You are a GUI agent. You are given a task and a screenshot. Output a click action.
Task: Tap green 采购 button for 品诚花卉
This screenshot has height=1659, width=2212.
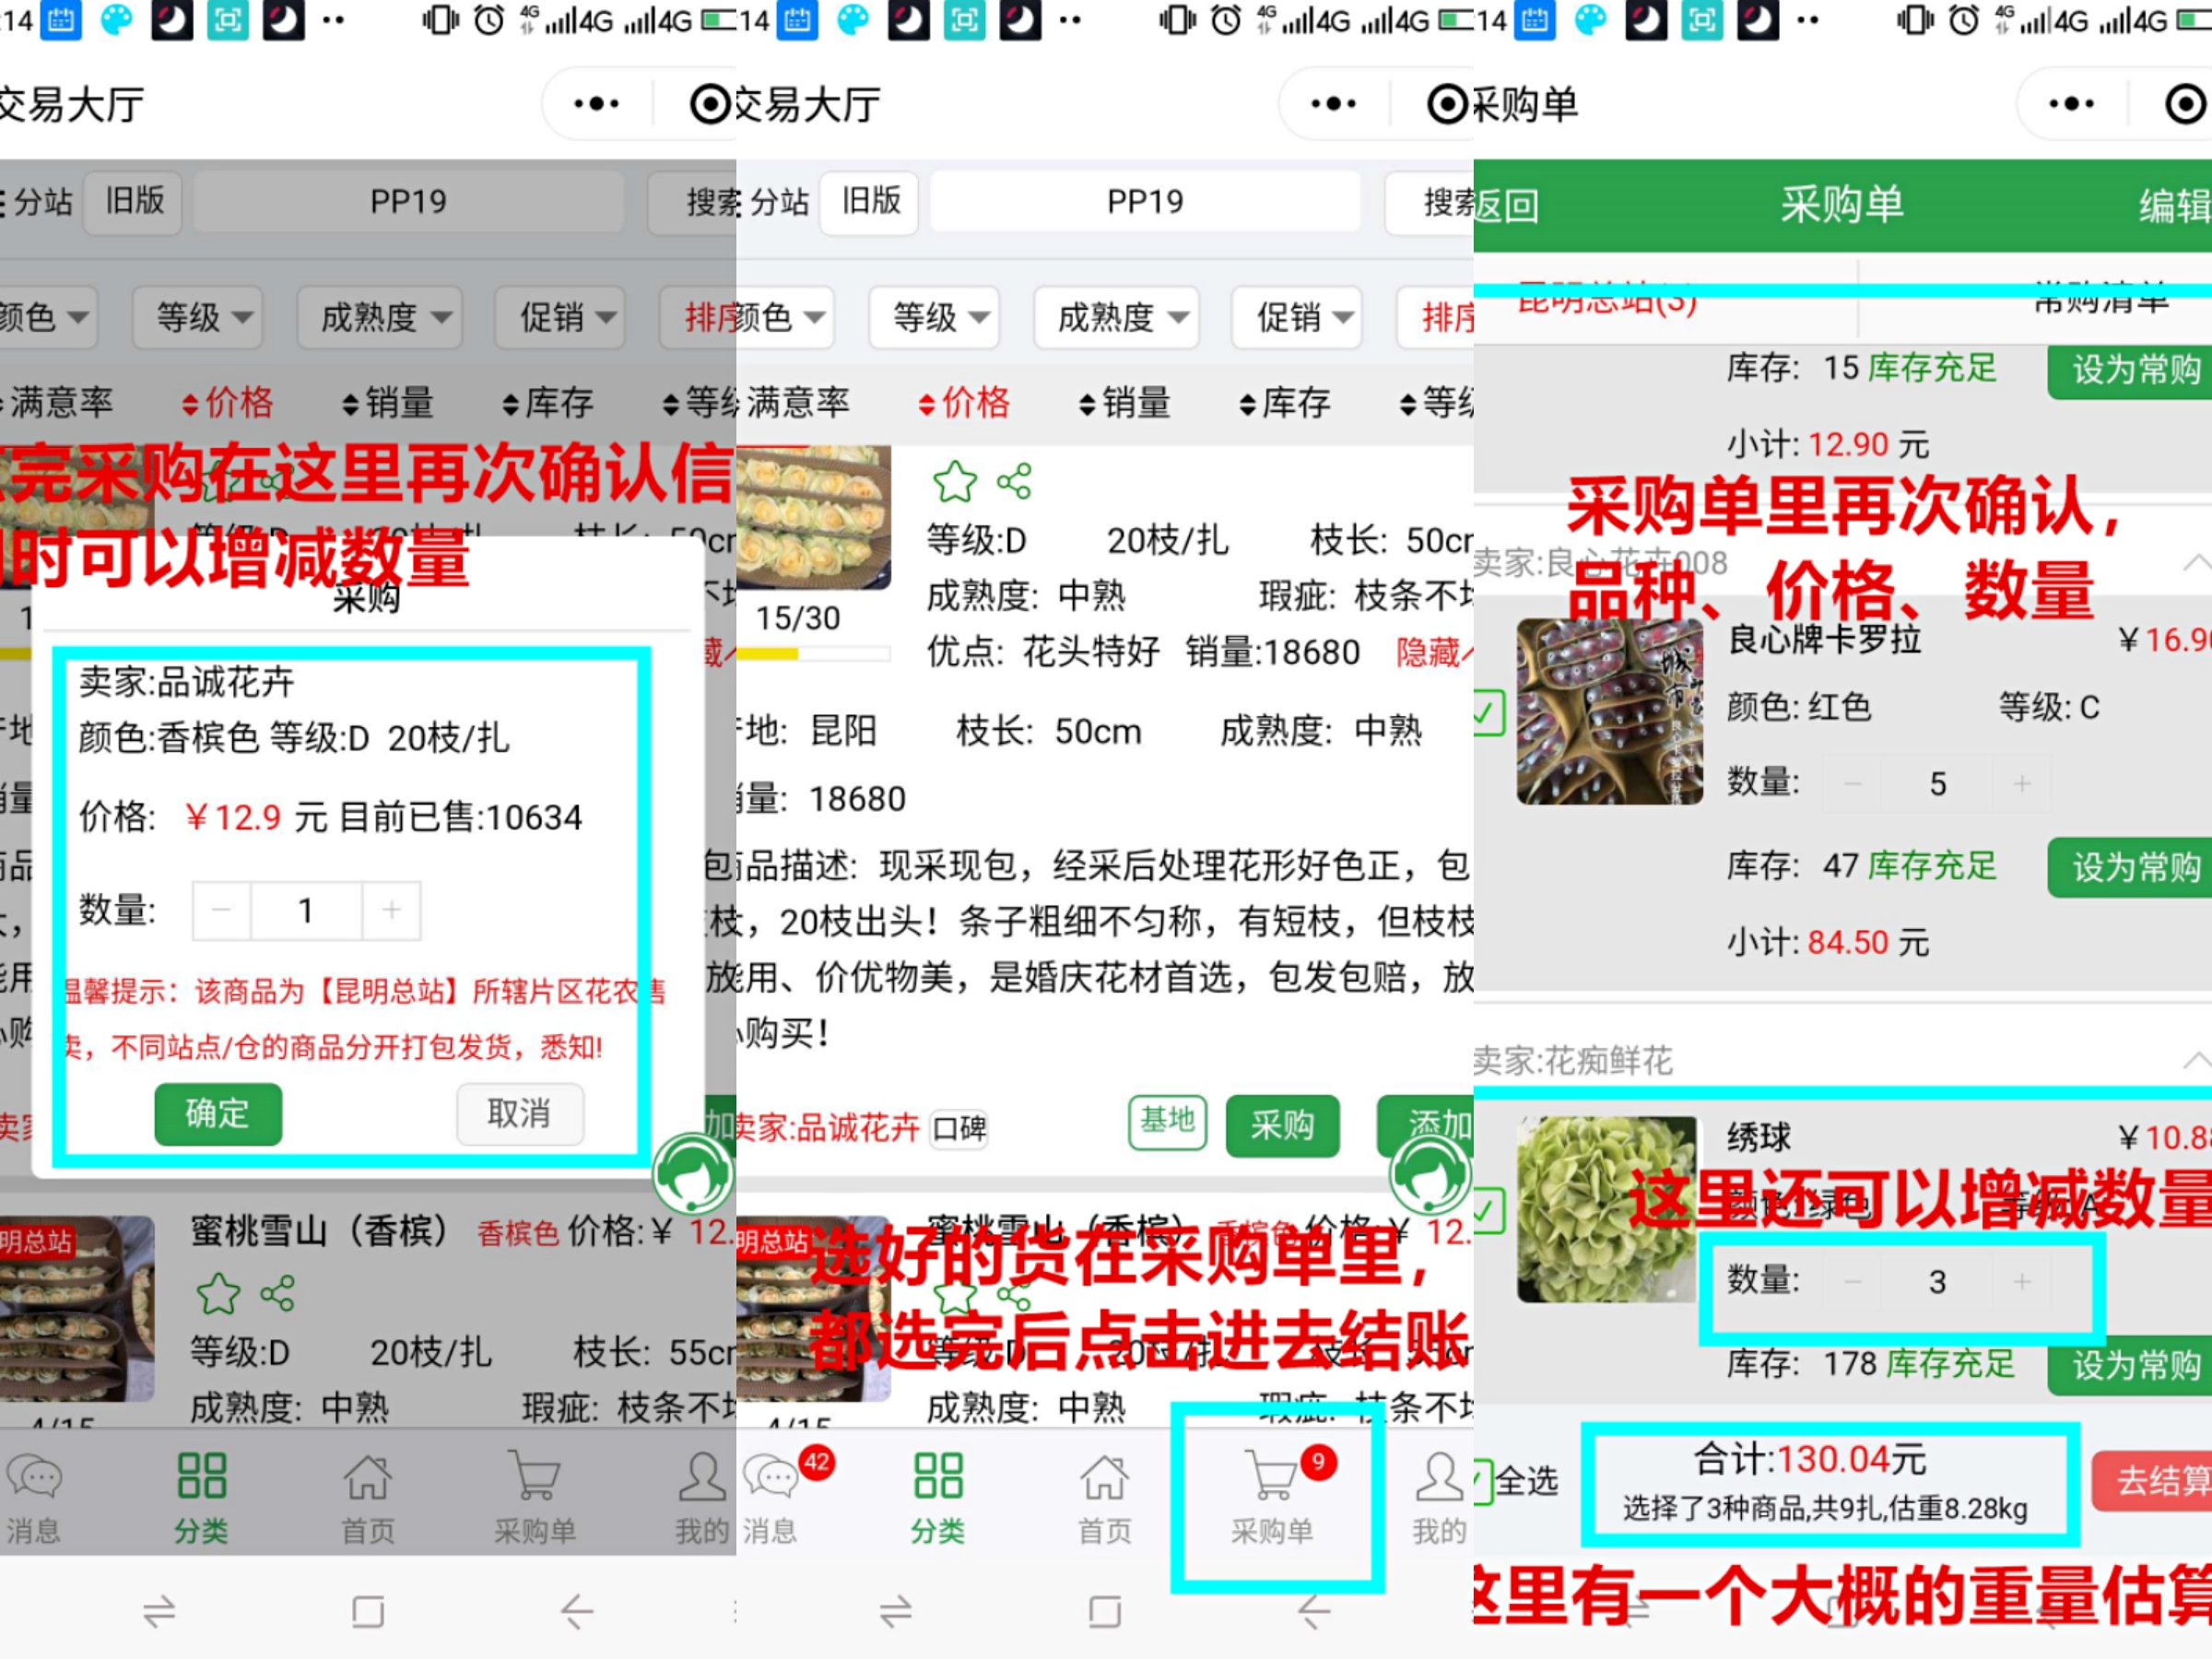[1282, 1126]
